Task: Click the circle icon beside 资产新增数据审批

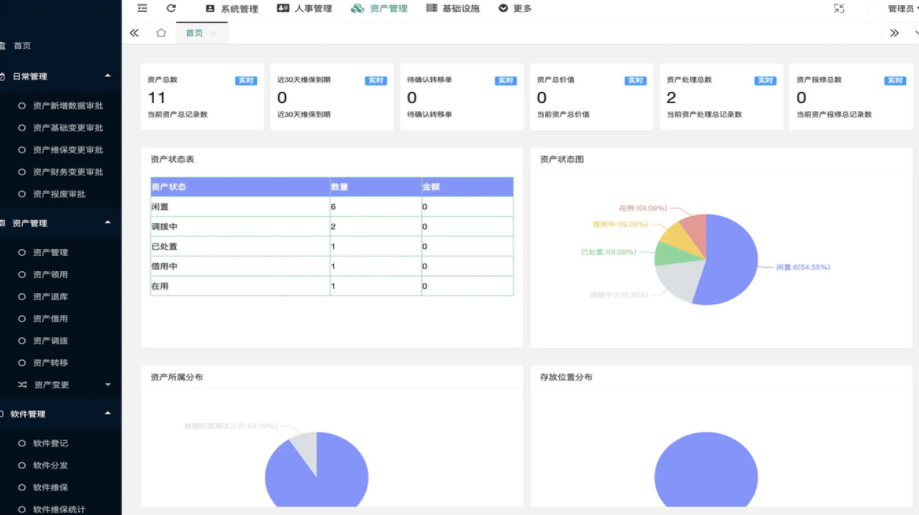Action: tap(22, 106)
